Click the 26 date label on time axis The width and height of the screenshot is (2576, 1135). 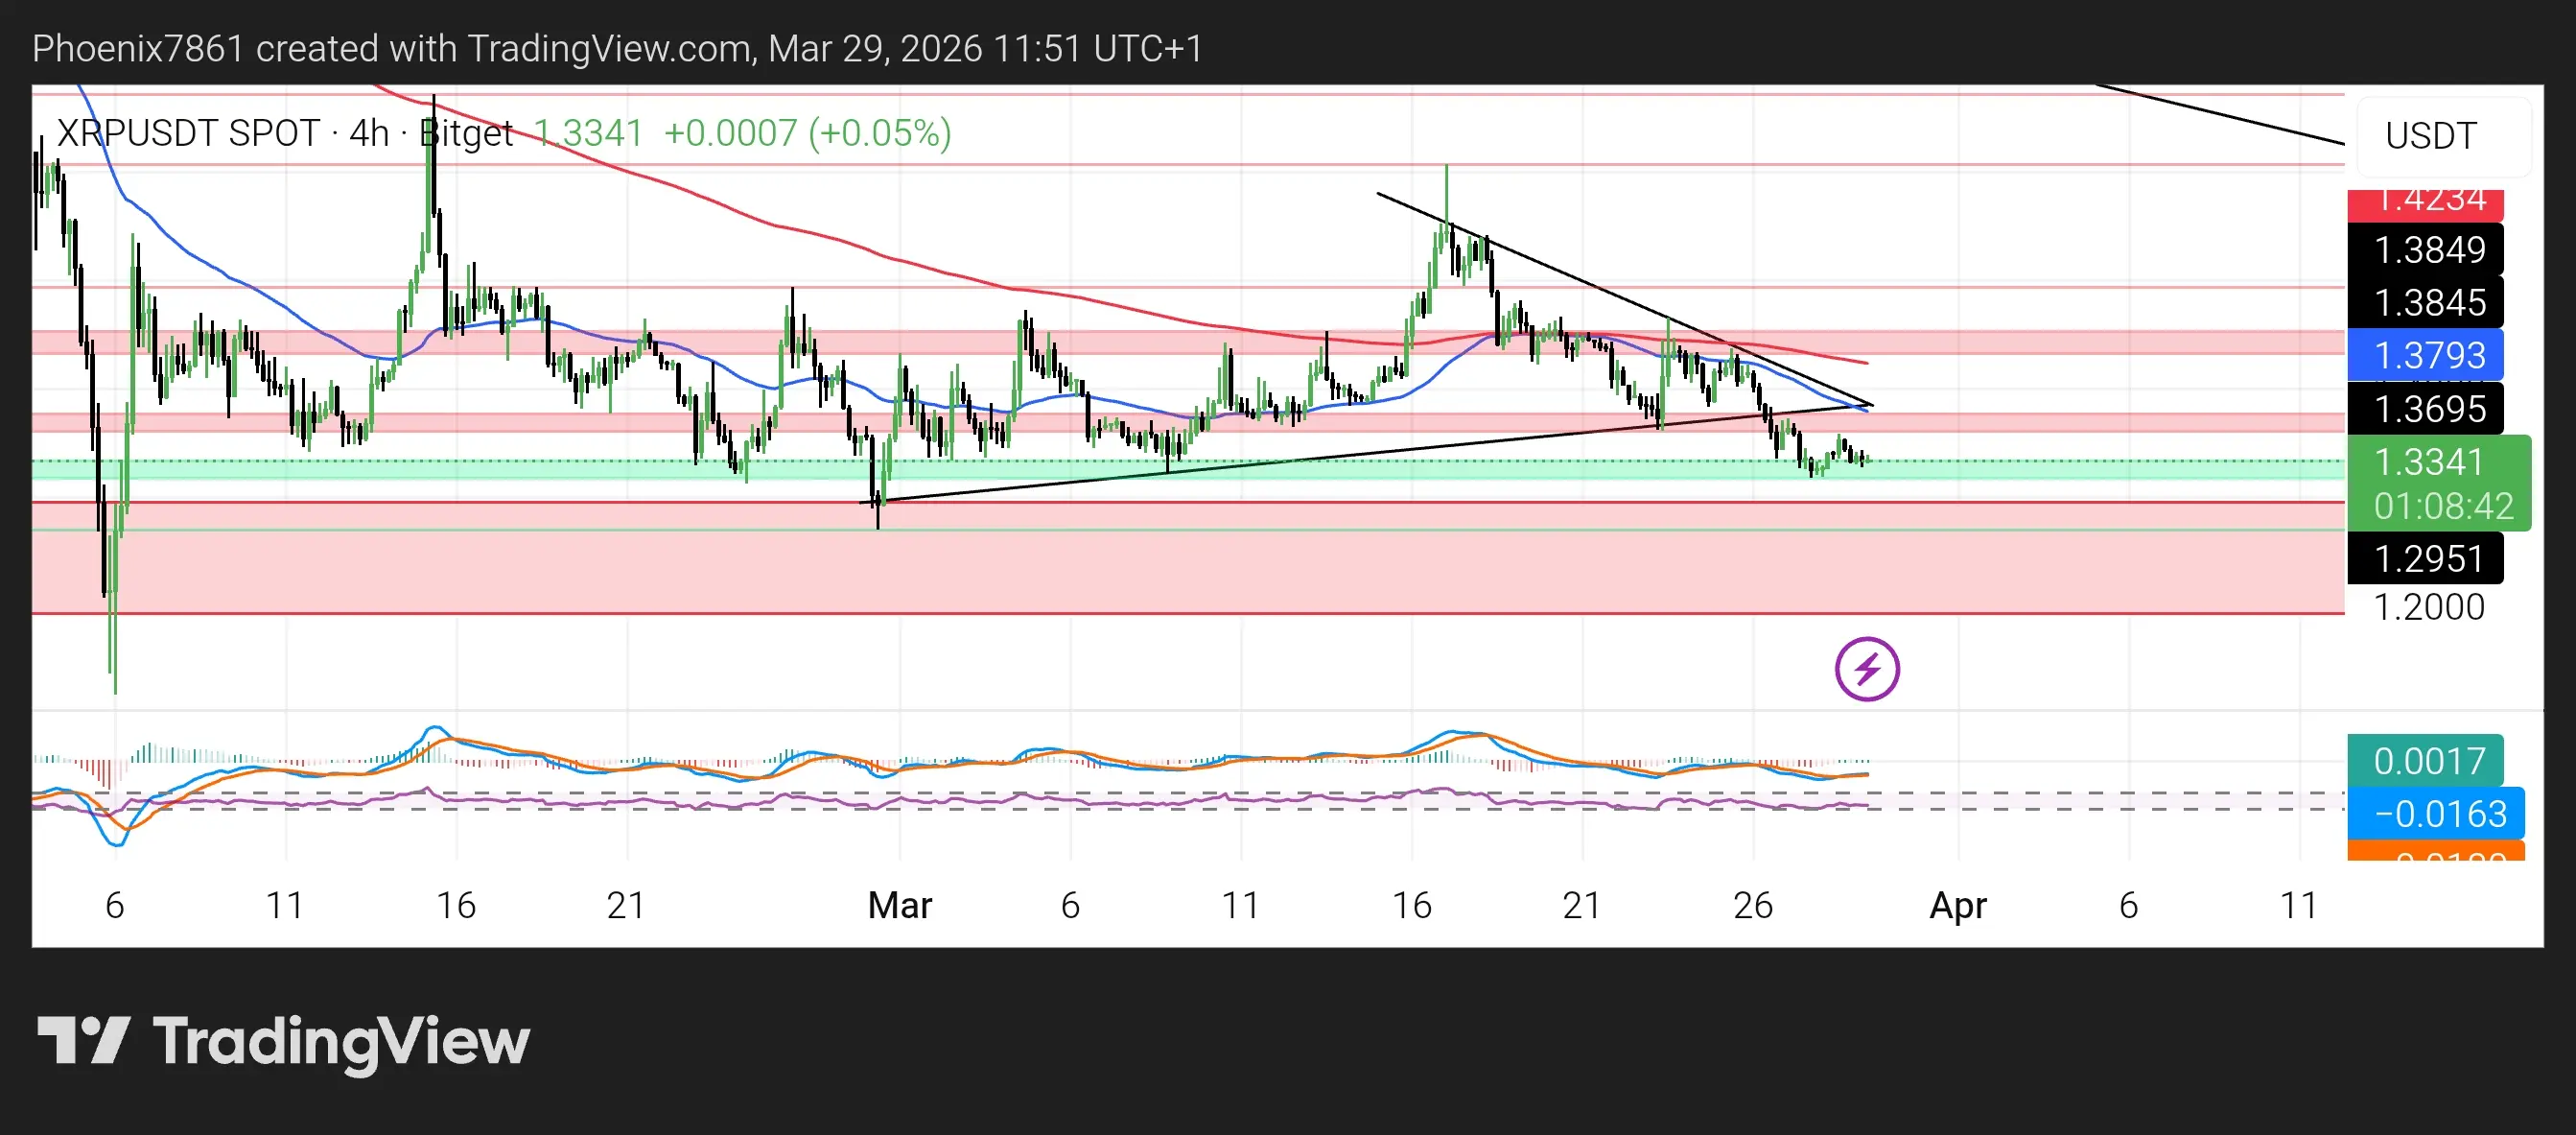pyautogui.click(x=1752, y=905)
